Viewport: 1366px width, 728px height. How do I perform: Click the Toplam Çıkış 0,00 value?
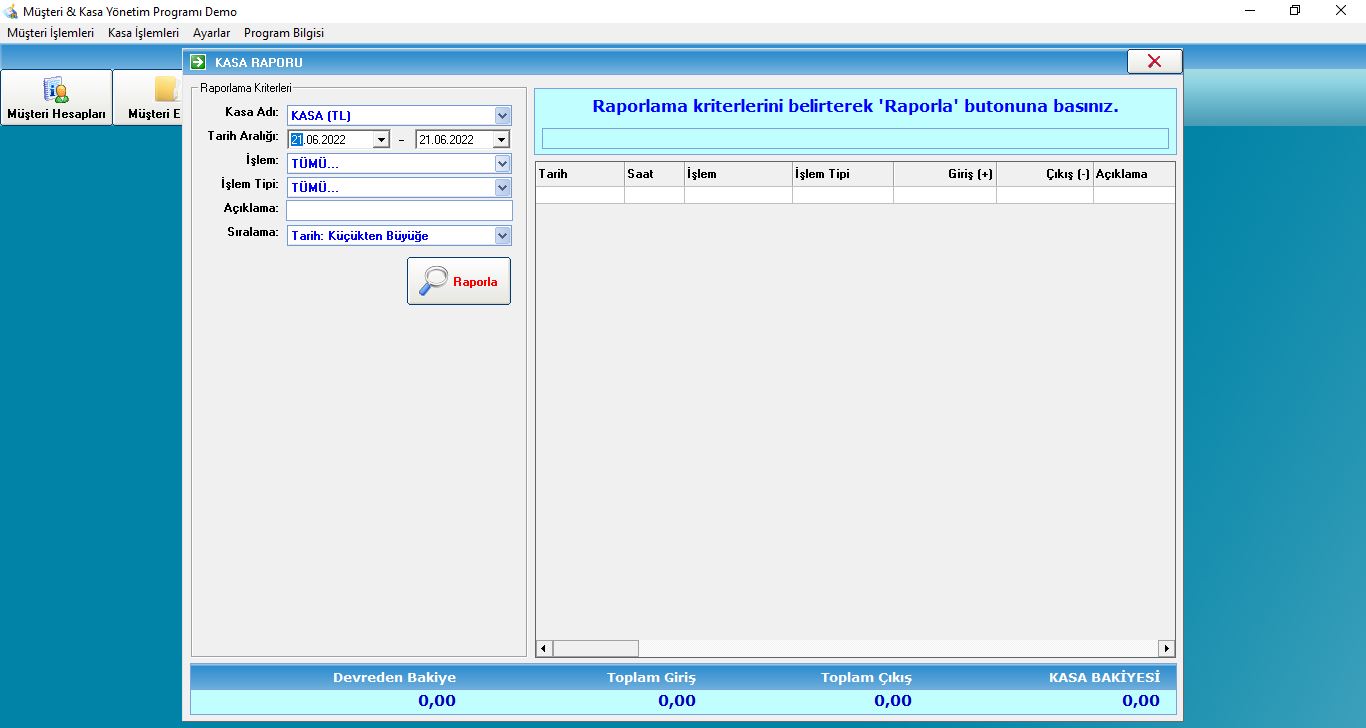[x=893, y=701]
